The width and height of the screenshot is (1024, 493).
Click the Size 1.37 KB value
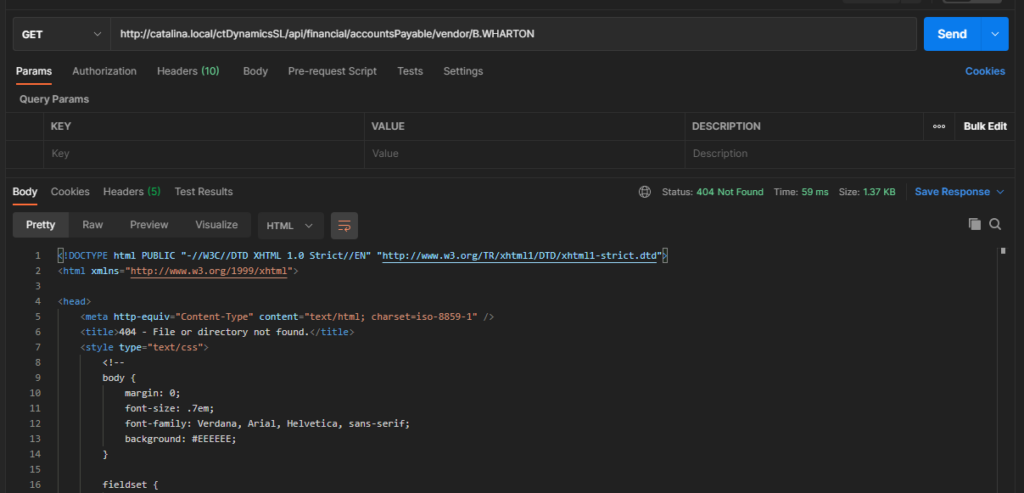[x=879, y=192]
